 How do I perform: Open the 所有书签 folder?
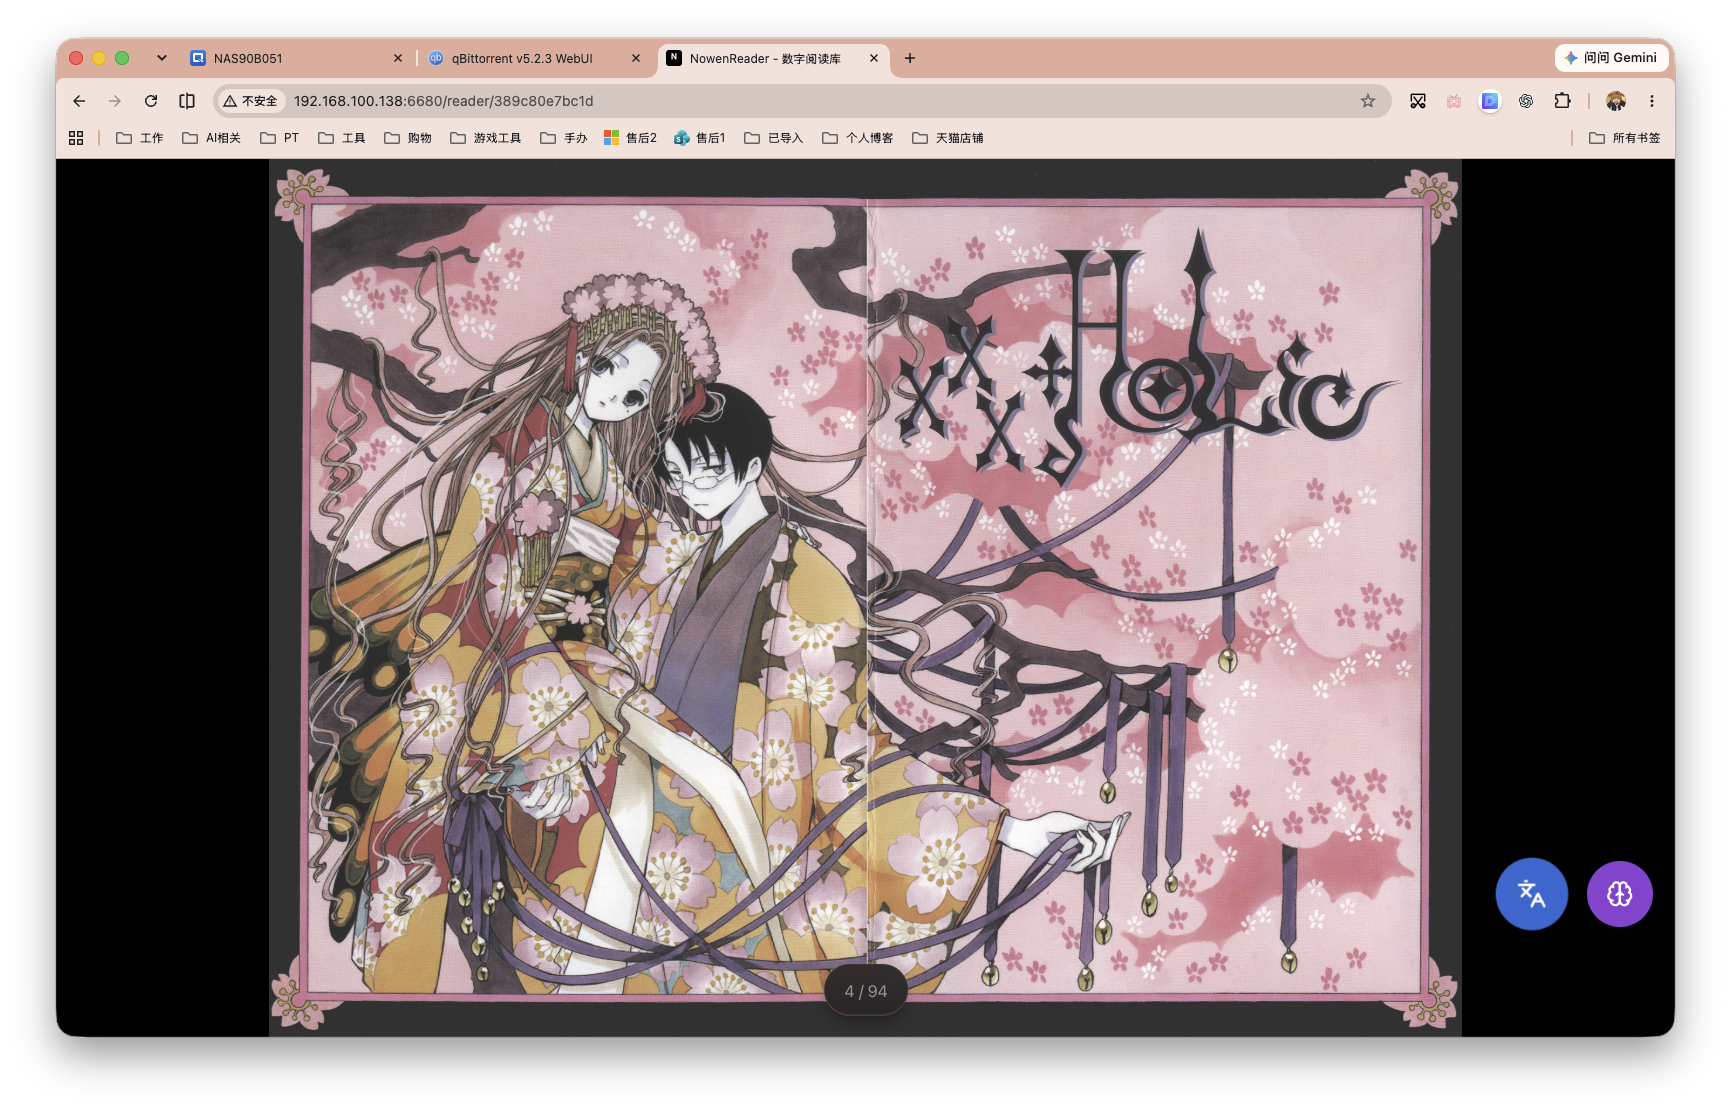(x=1625, y=138)
